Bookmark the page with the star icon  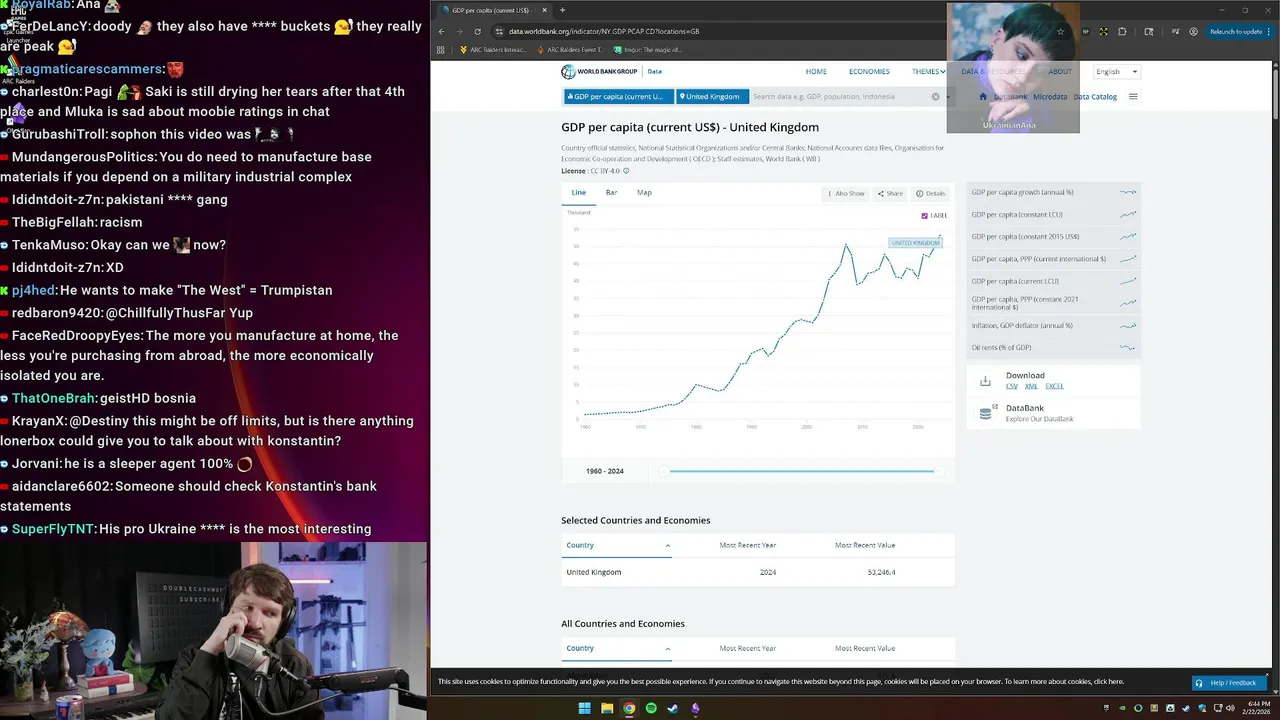click(x=1061, y=31)
